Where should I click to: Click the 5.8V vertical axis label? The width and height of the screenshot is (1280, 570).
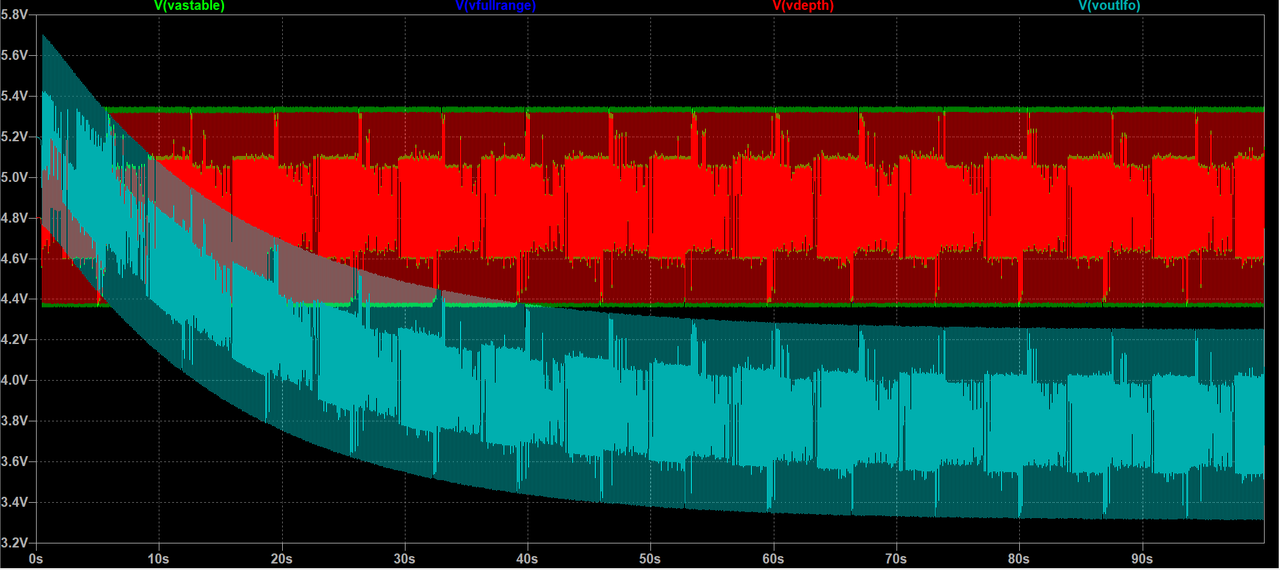coord(14,16)
